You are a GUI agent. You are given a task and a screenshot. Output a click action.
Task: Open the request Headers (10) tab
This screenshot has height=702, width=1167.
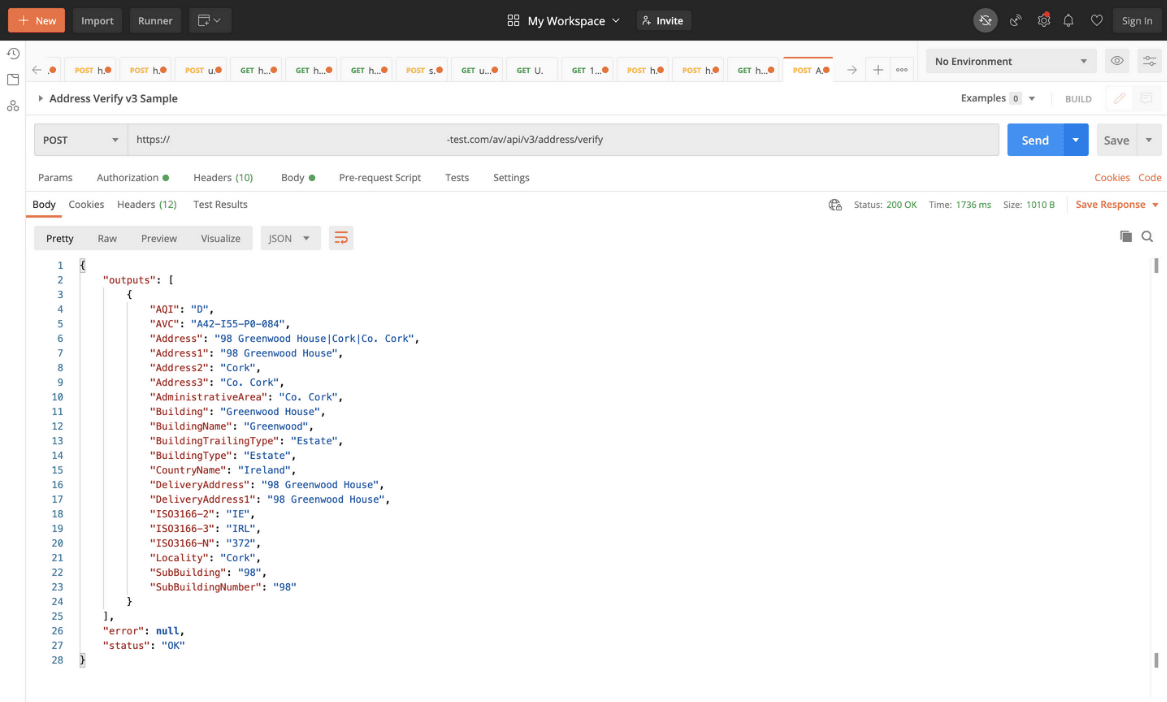tap(223, 178)
